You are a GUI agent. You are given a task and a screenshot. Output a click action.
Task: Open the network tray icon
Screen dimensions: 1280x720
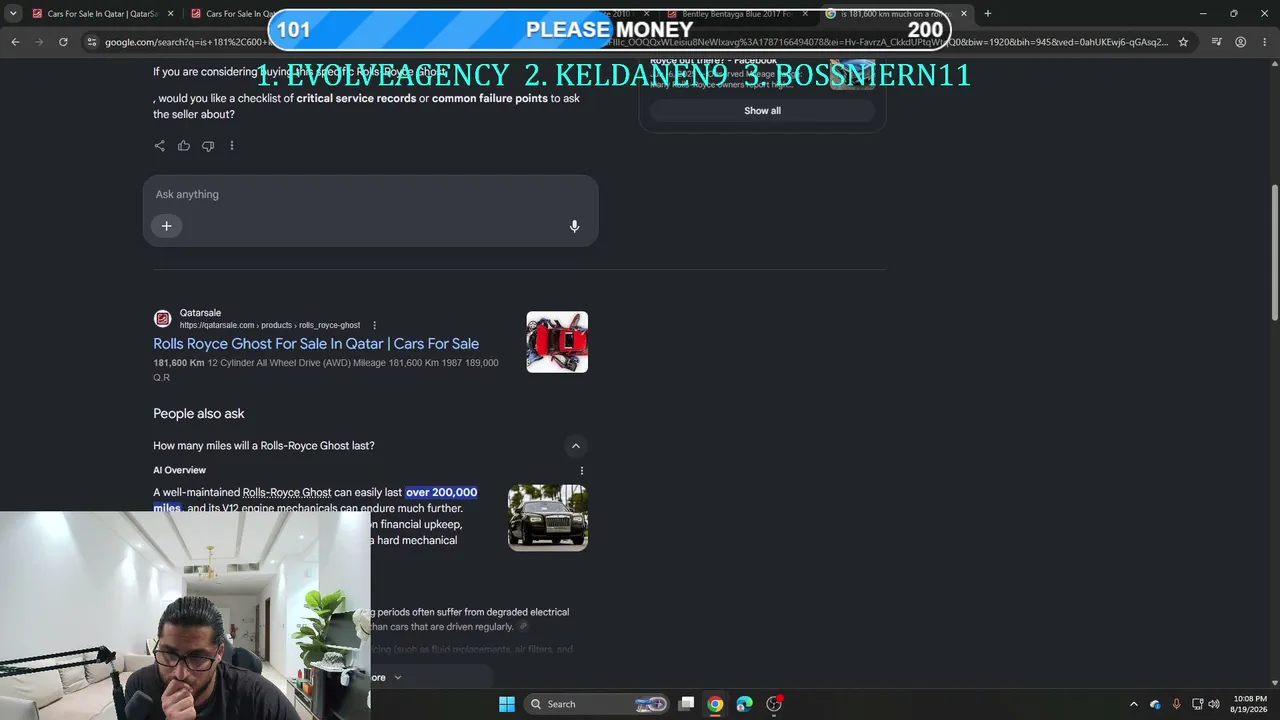[1197, 704]
